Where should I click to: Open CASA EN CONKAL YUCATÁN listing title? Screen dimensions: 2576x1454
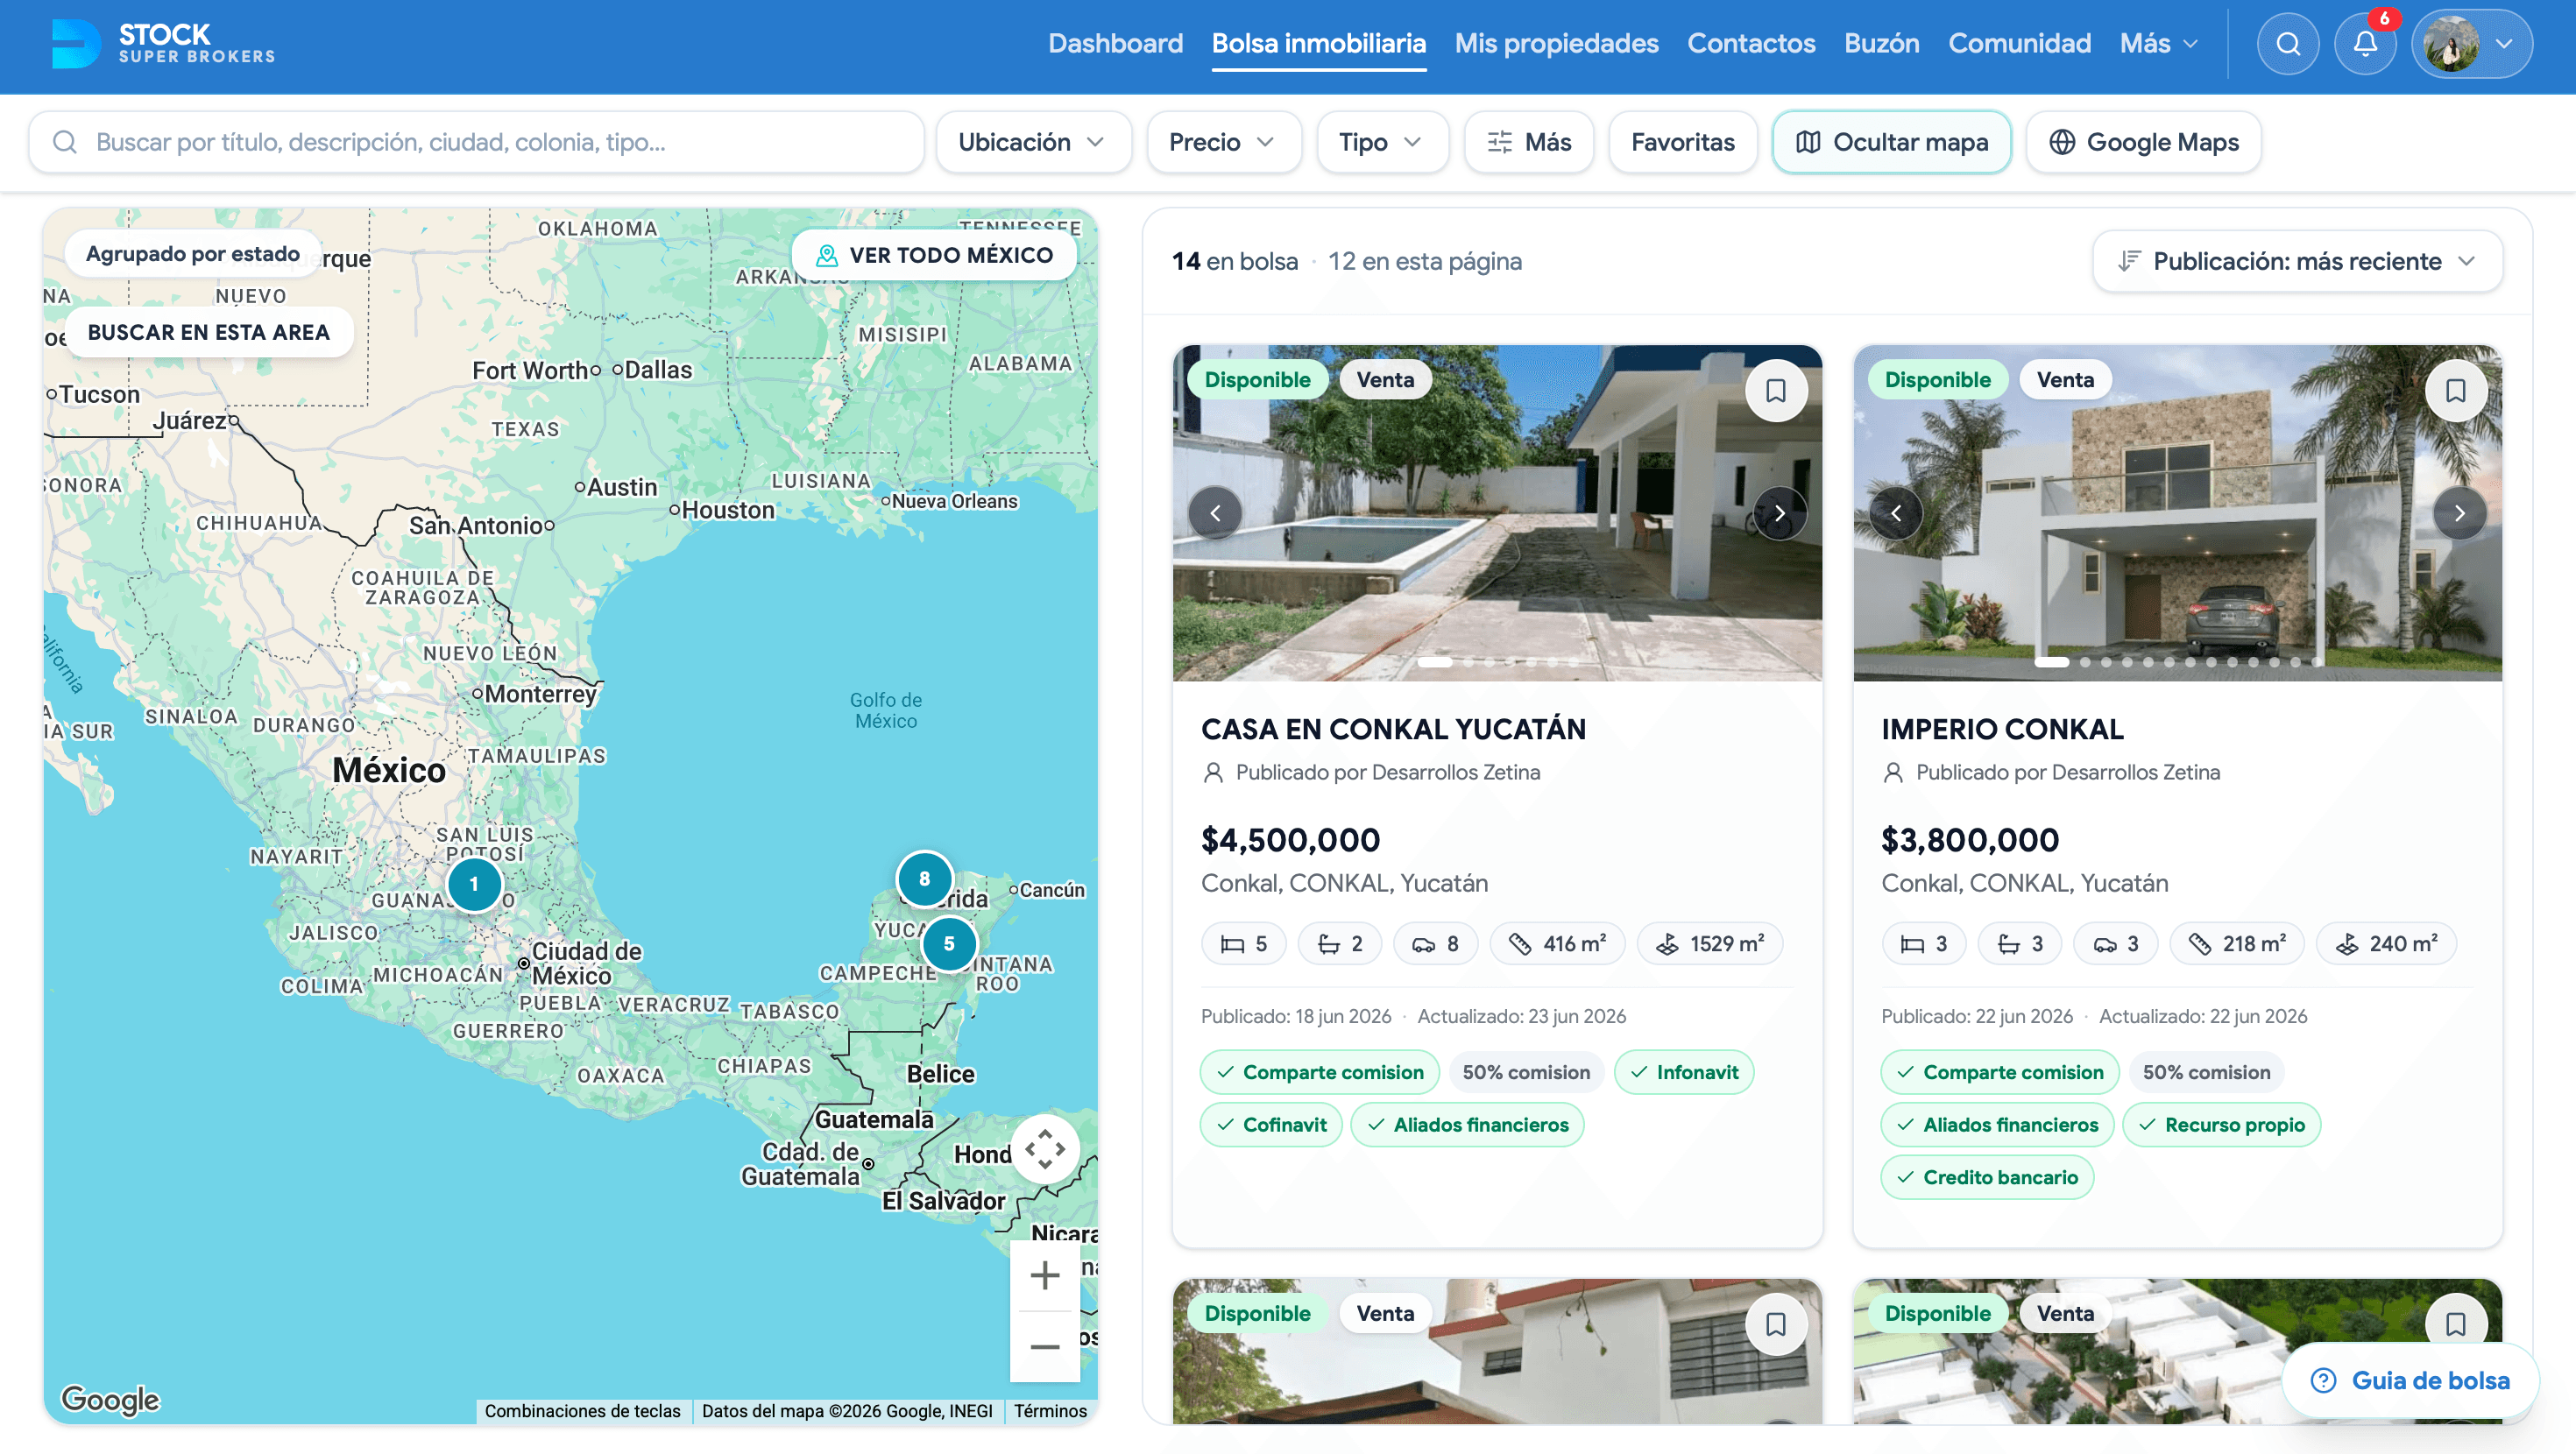[x=1393, y=729]
